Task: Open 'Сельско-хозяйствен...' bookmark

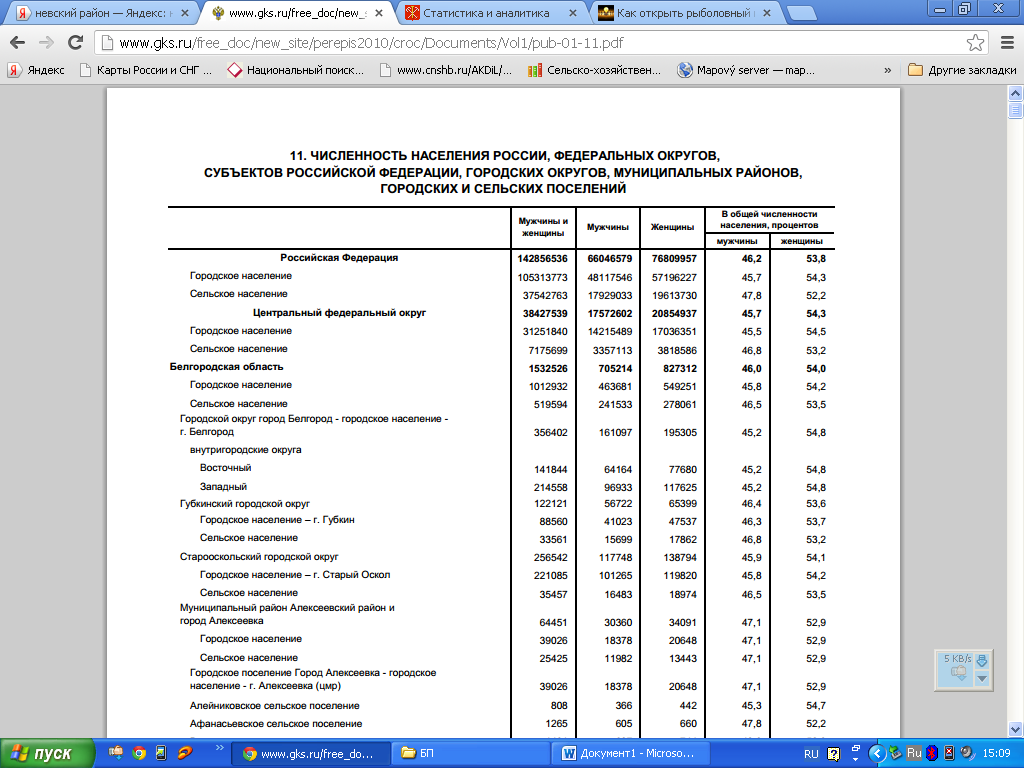Action: (x=594, y=70)
